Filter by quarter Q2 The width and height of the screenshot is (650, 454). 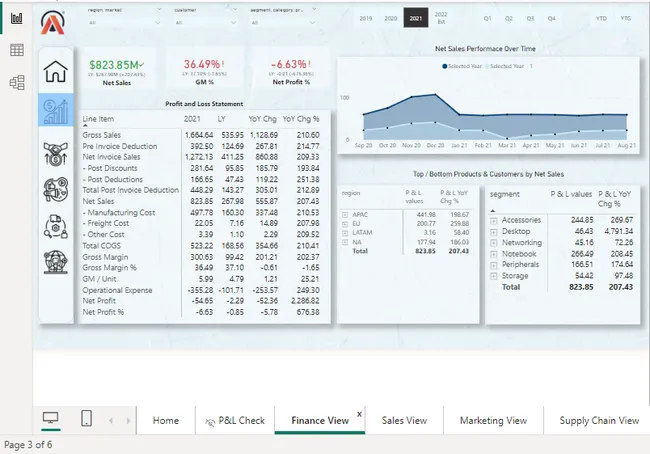509,18
